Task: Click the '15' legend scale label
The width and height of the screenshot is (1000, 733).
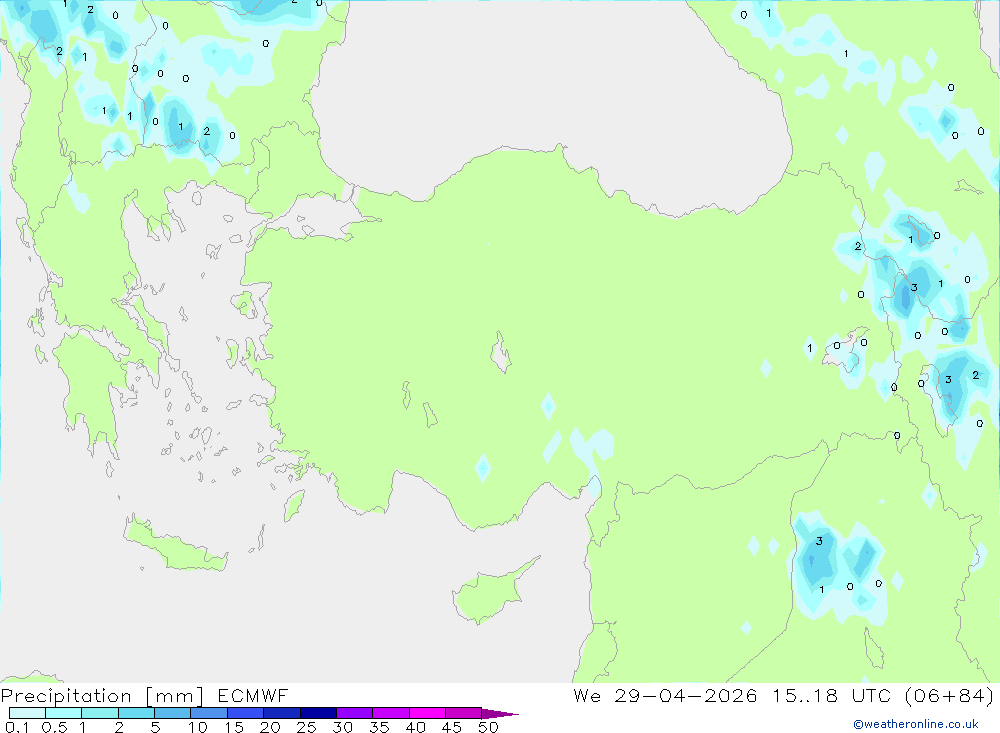Action: [x=234, y=727]
